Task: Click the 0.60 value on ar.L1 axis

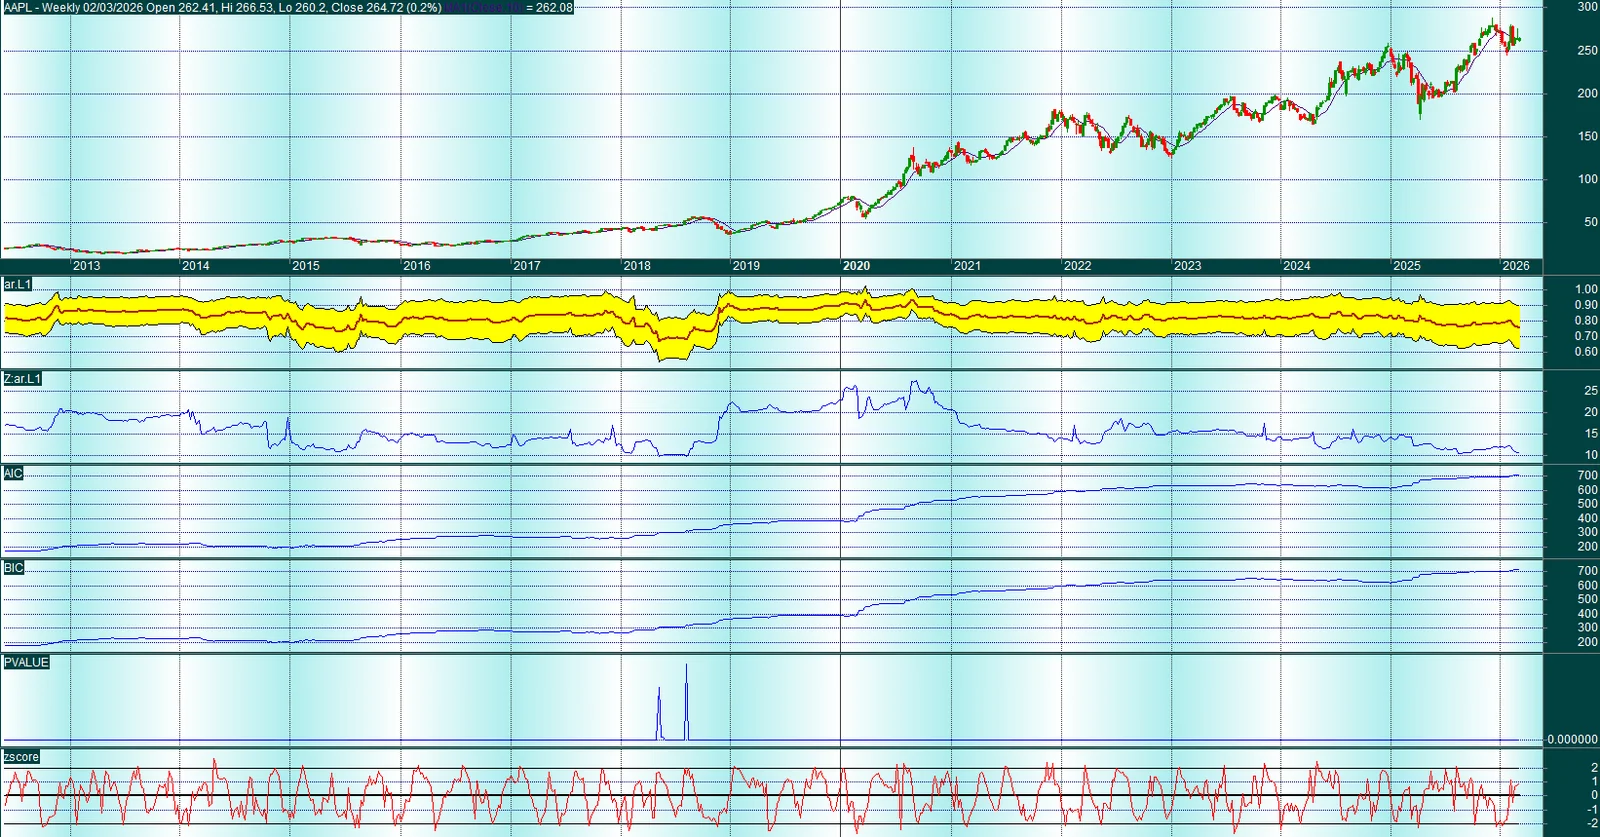Action: [1586, 352]
